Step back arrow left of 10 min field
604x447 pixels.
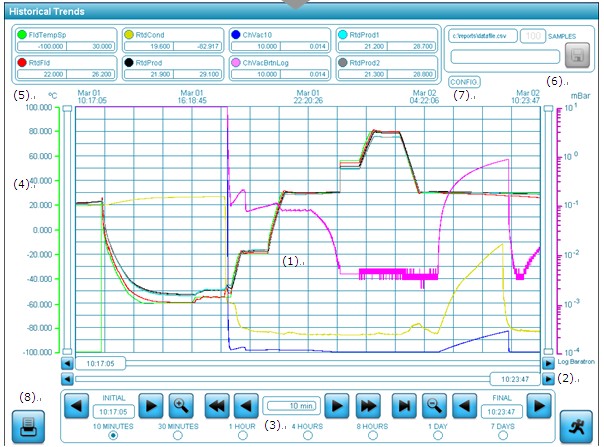pos(247,405)
